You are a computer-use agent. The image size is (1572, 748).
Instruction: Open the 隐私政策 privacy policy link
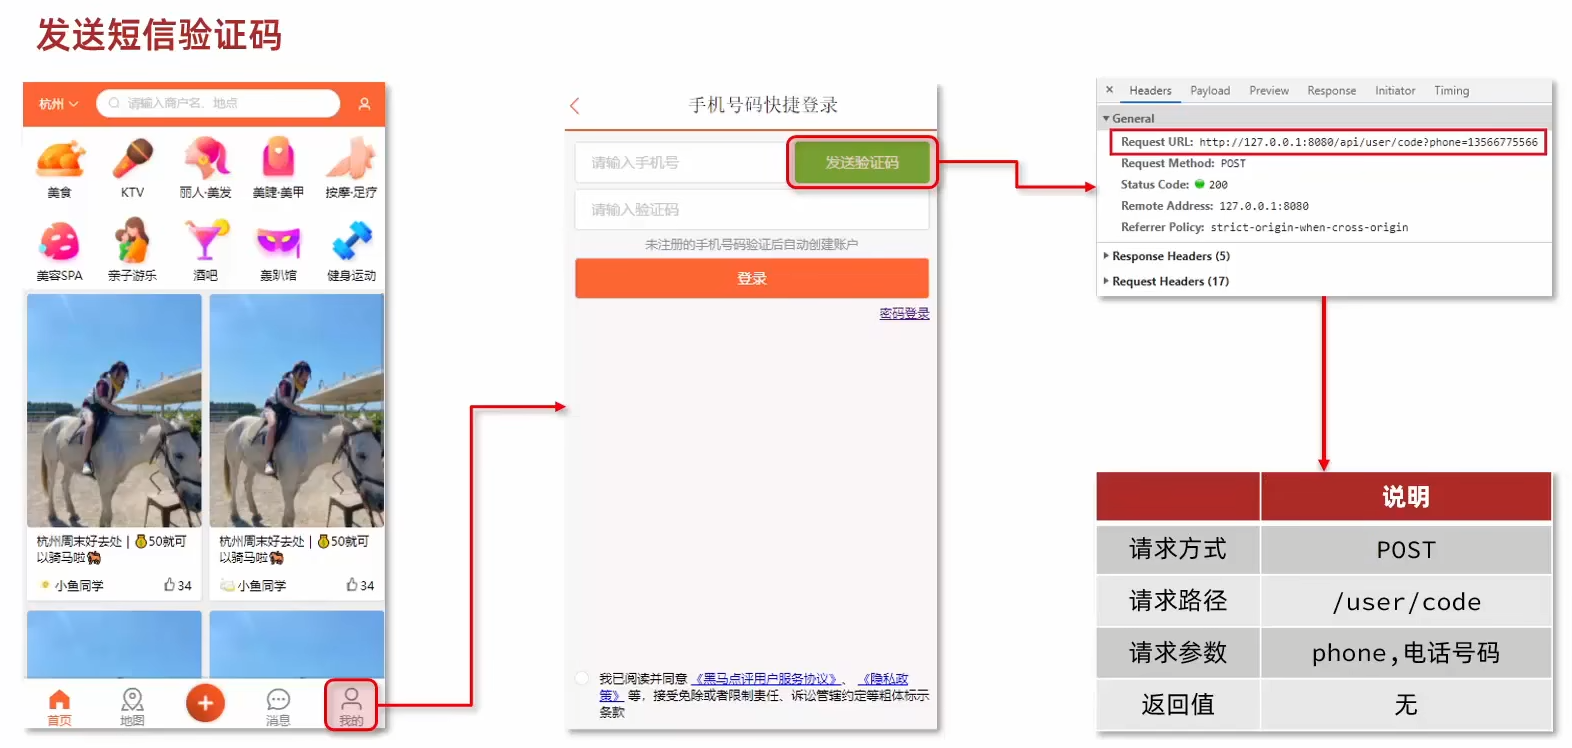(884, 679)
